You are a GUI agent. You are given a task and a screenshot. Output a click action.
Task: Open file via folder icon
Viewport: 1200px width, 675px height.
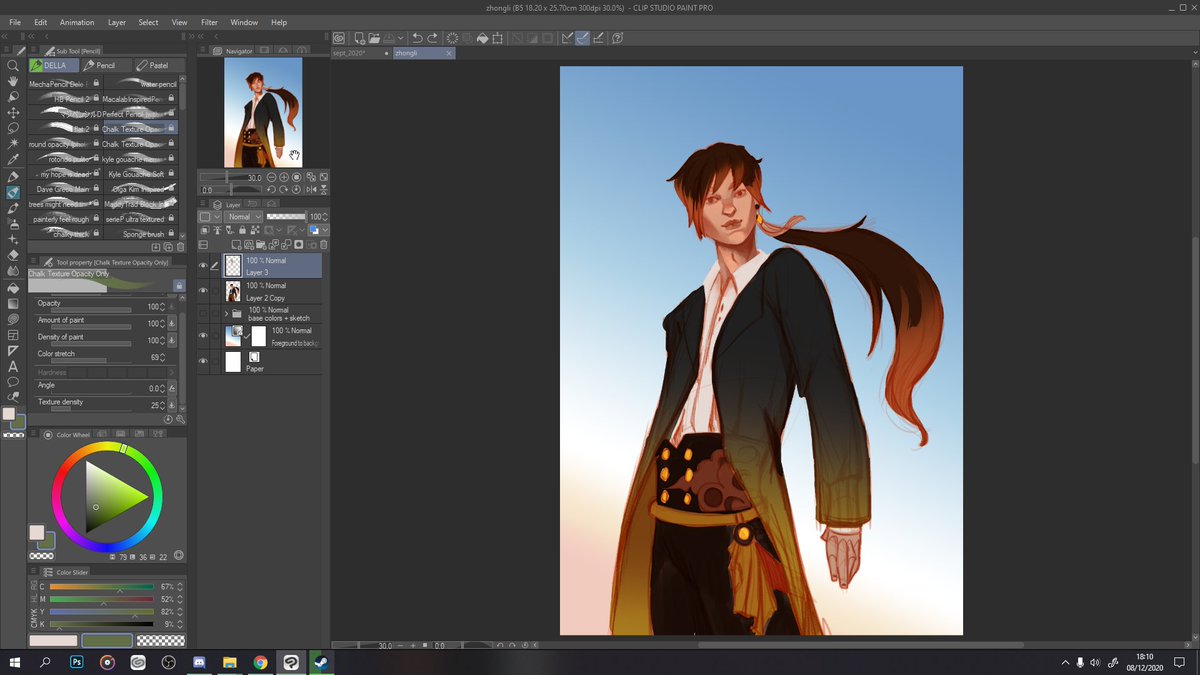point(375,38)
